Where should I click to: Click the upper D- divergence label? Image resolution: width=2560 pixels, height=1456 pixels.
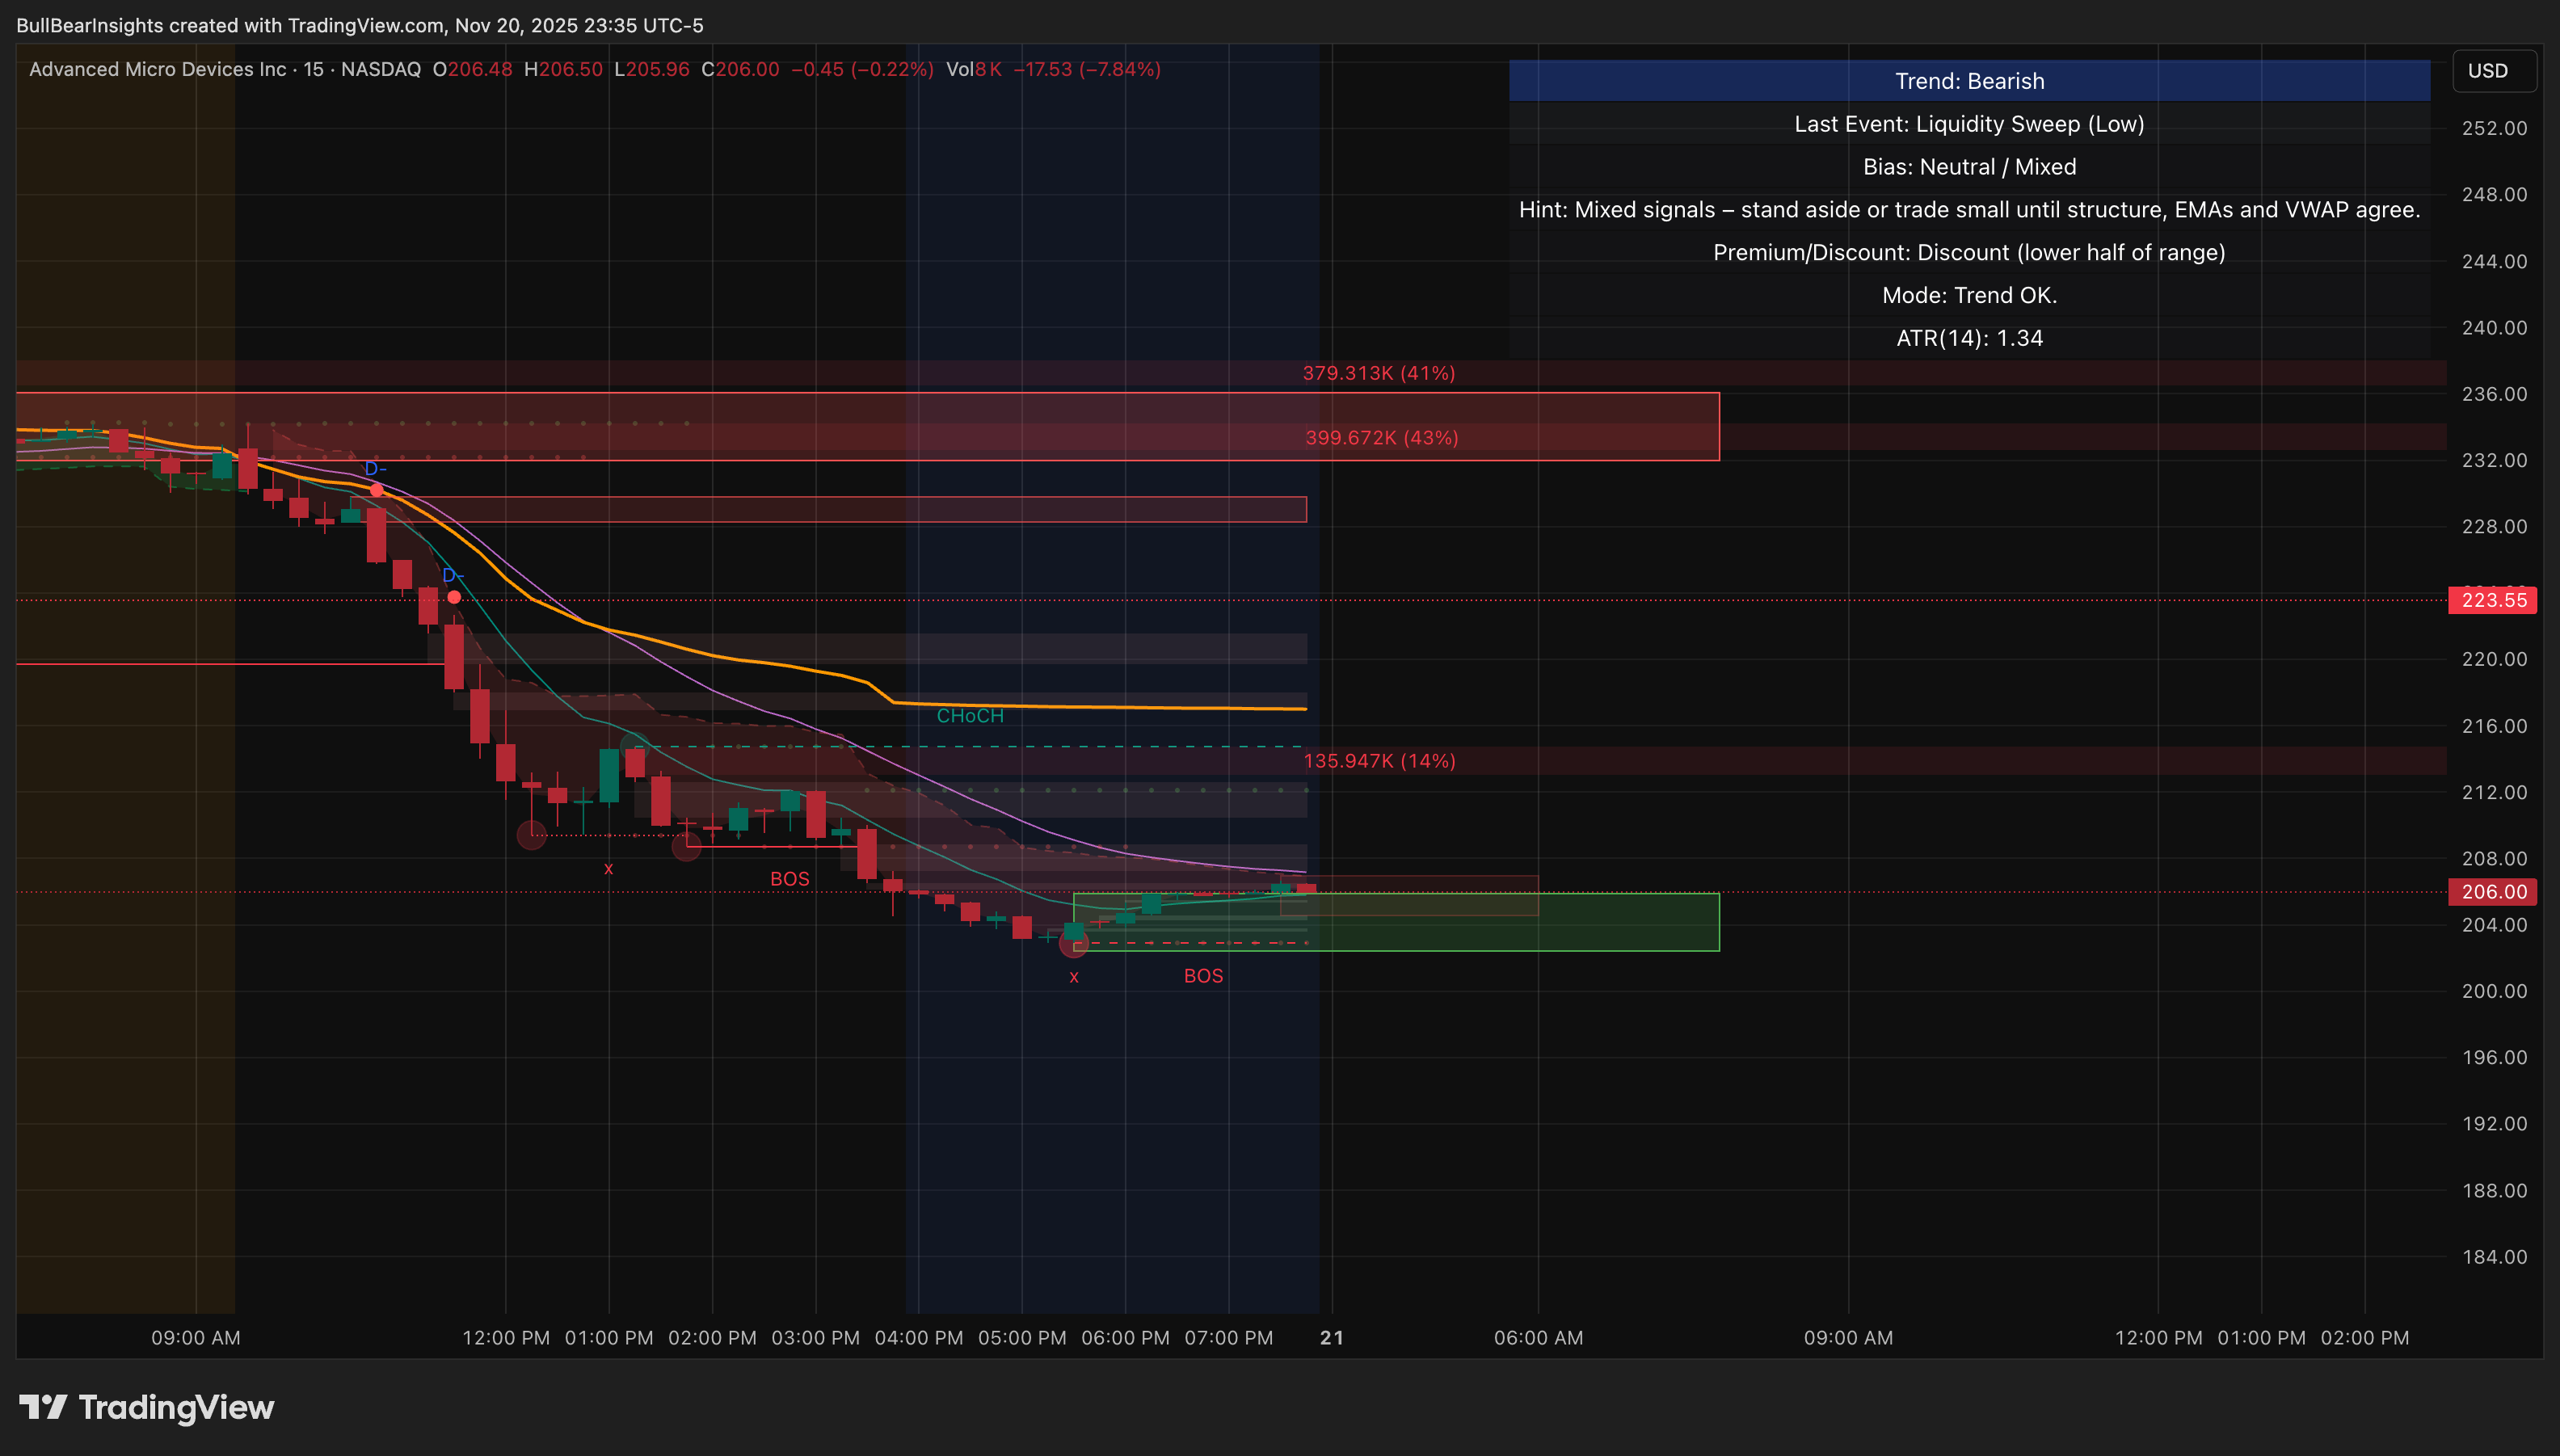point(375,469)
